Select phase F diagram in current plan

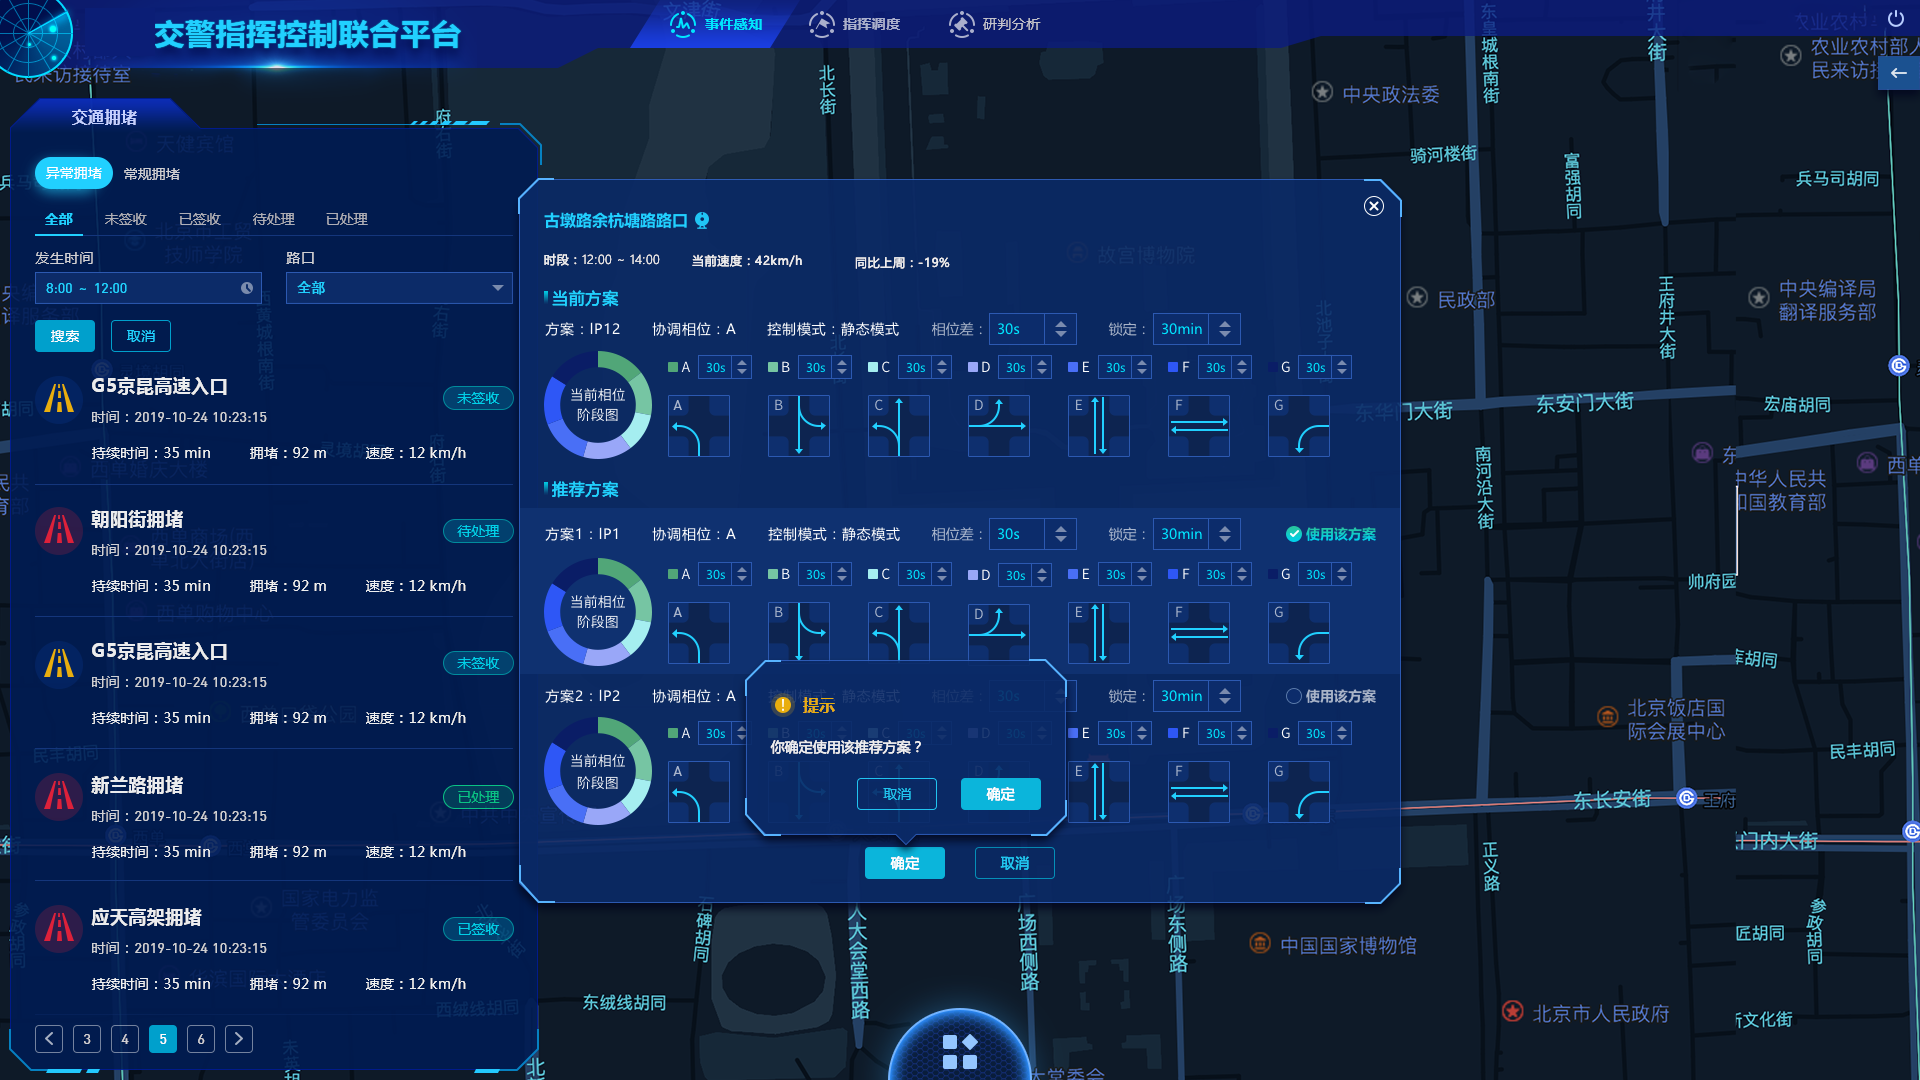1199,426
